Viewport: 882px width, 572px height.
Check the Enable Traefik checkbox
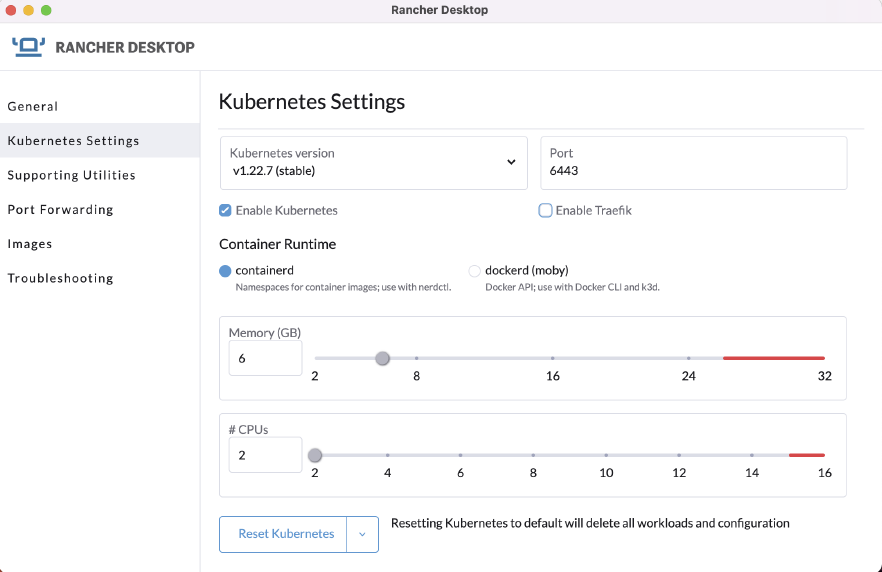pyautogui.click(x=545, y=210)
